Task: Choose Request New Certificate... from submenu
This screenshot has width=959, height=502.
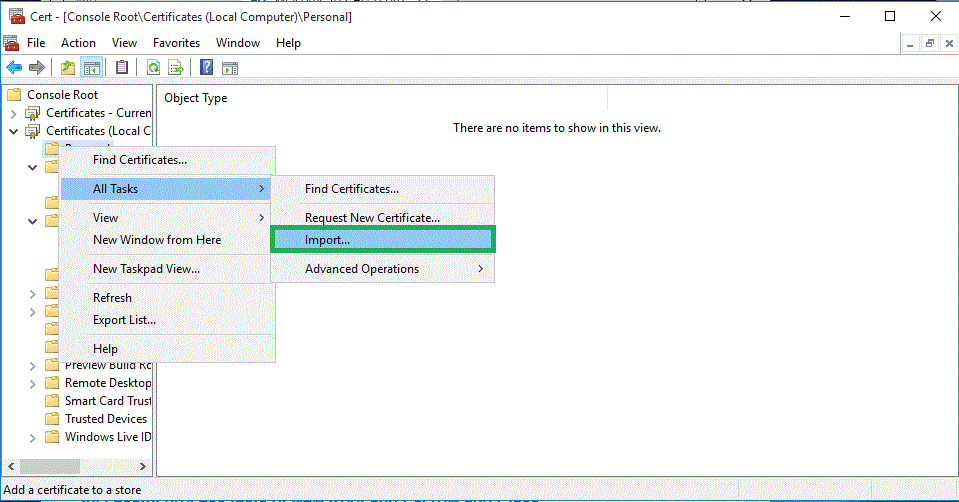Action: 372,217
